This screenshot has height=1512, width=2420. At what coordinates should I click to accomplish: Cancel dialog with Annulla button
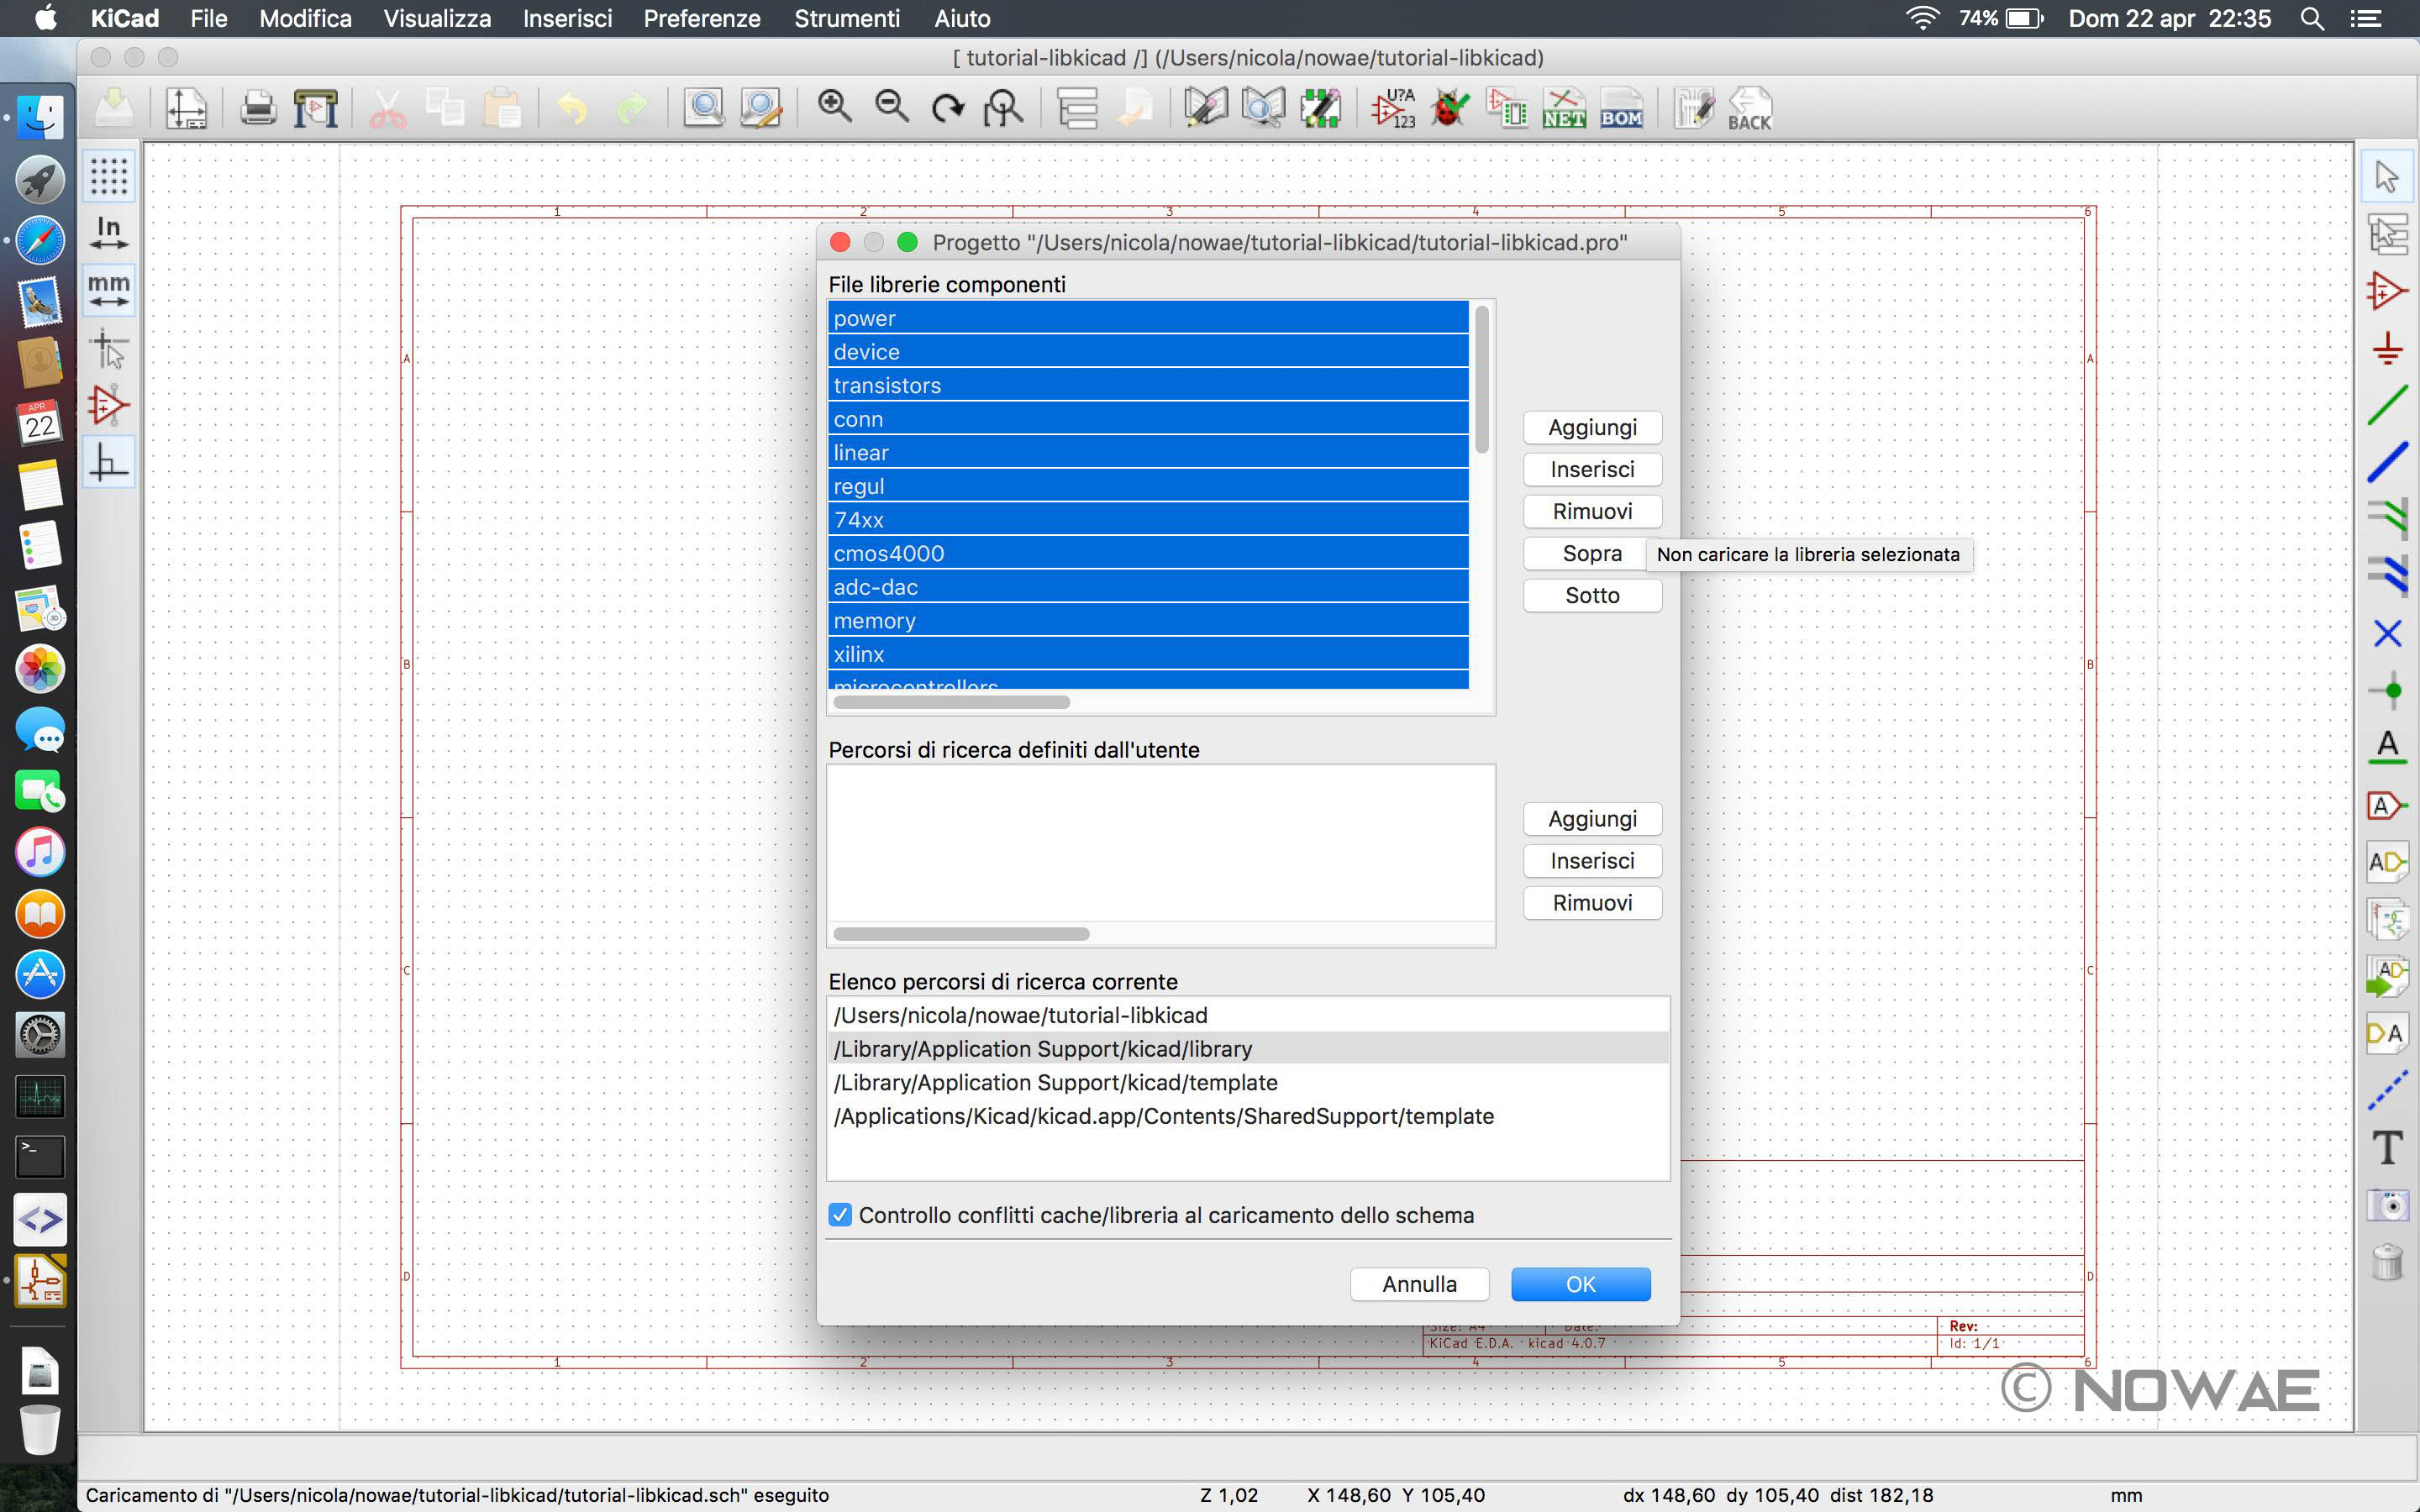(1419, 1284)
